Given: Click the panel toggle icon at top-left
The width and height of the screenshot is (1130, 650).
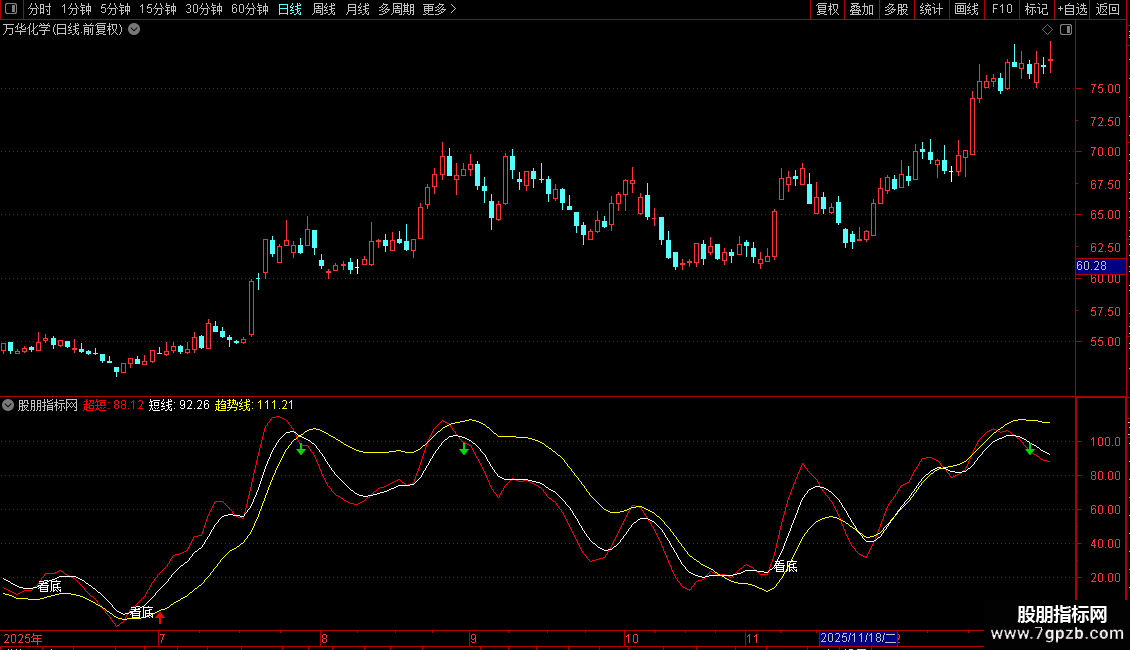Looking at the screenshot, I should 11,10.
